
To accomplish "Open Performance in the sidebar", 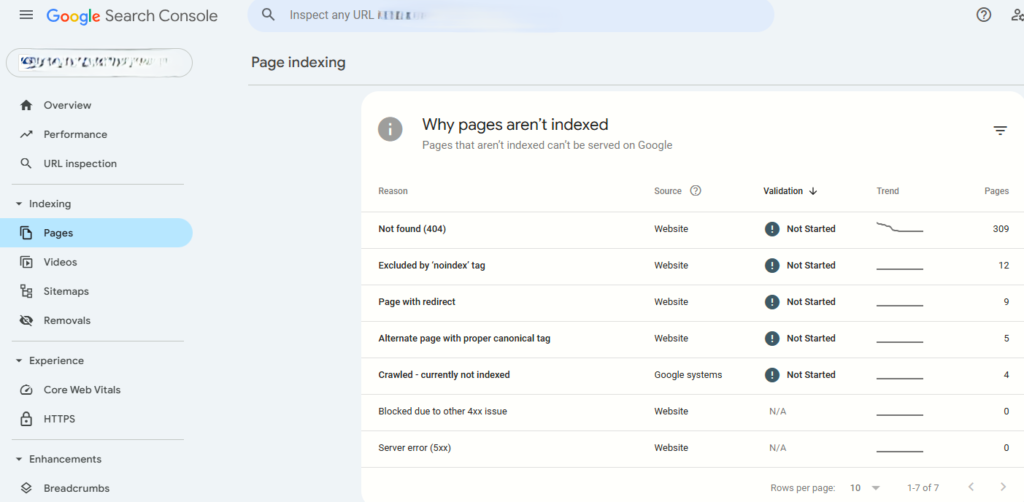I will click(x=97, y=134).
